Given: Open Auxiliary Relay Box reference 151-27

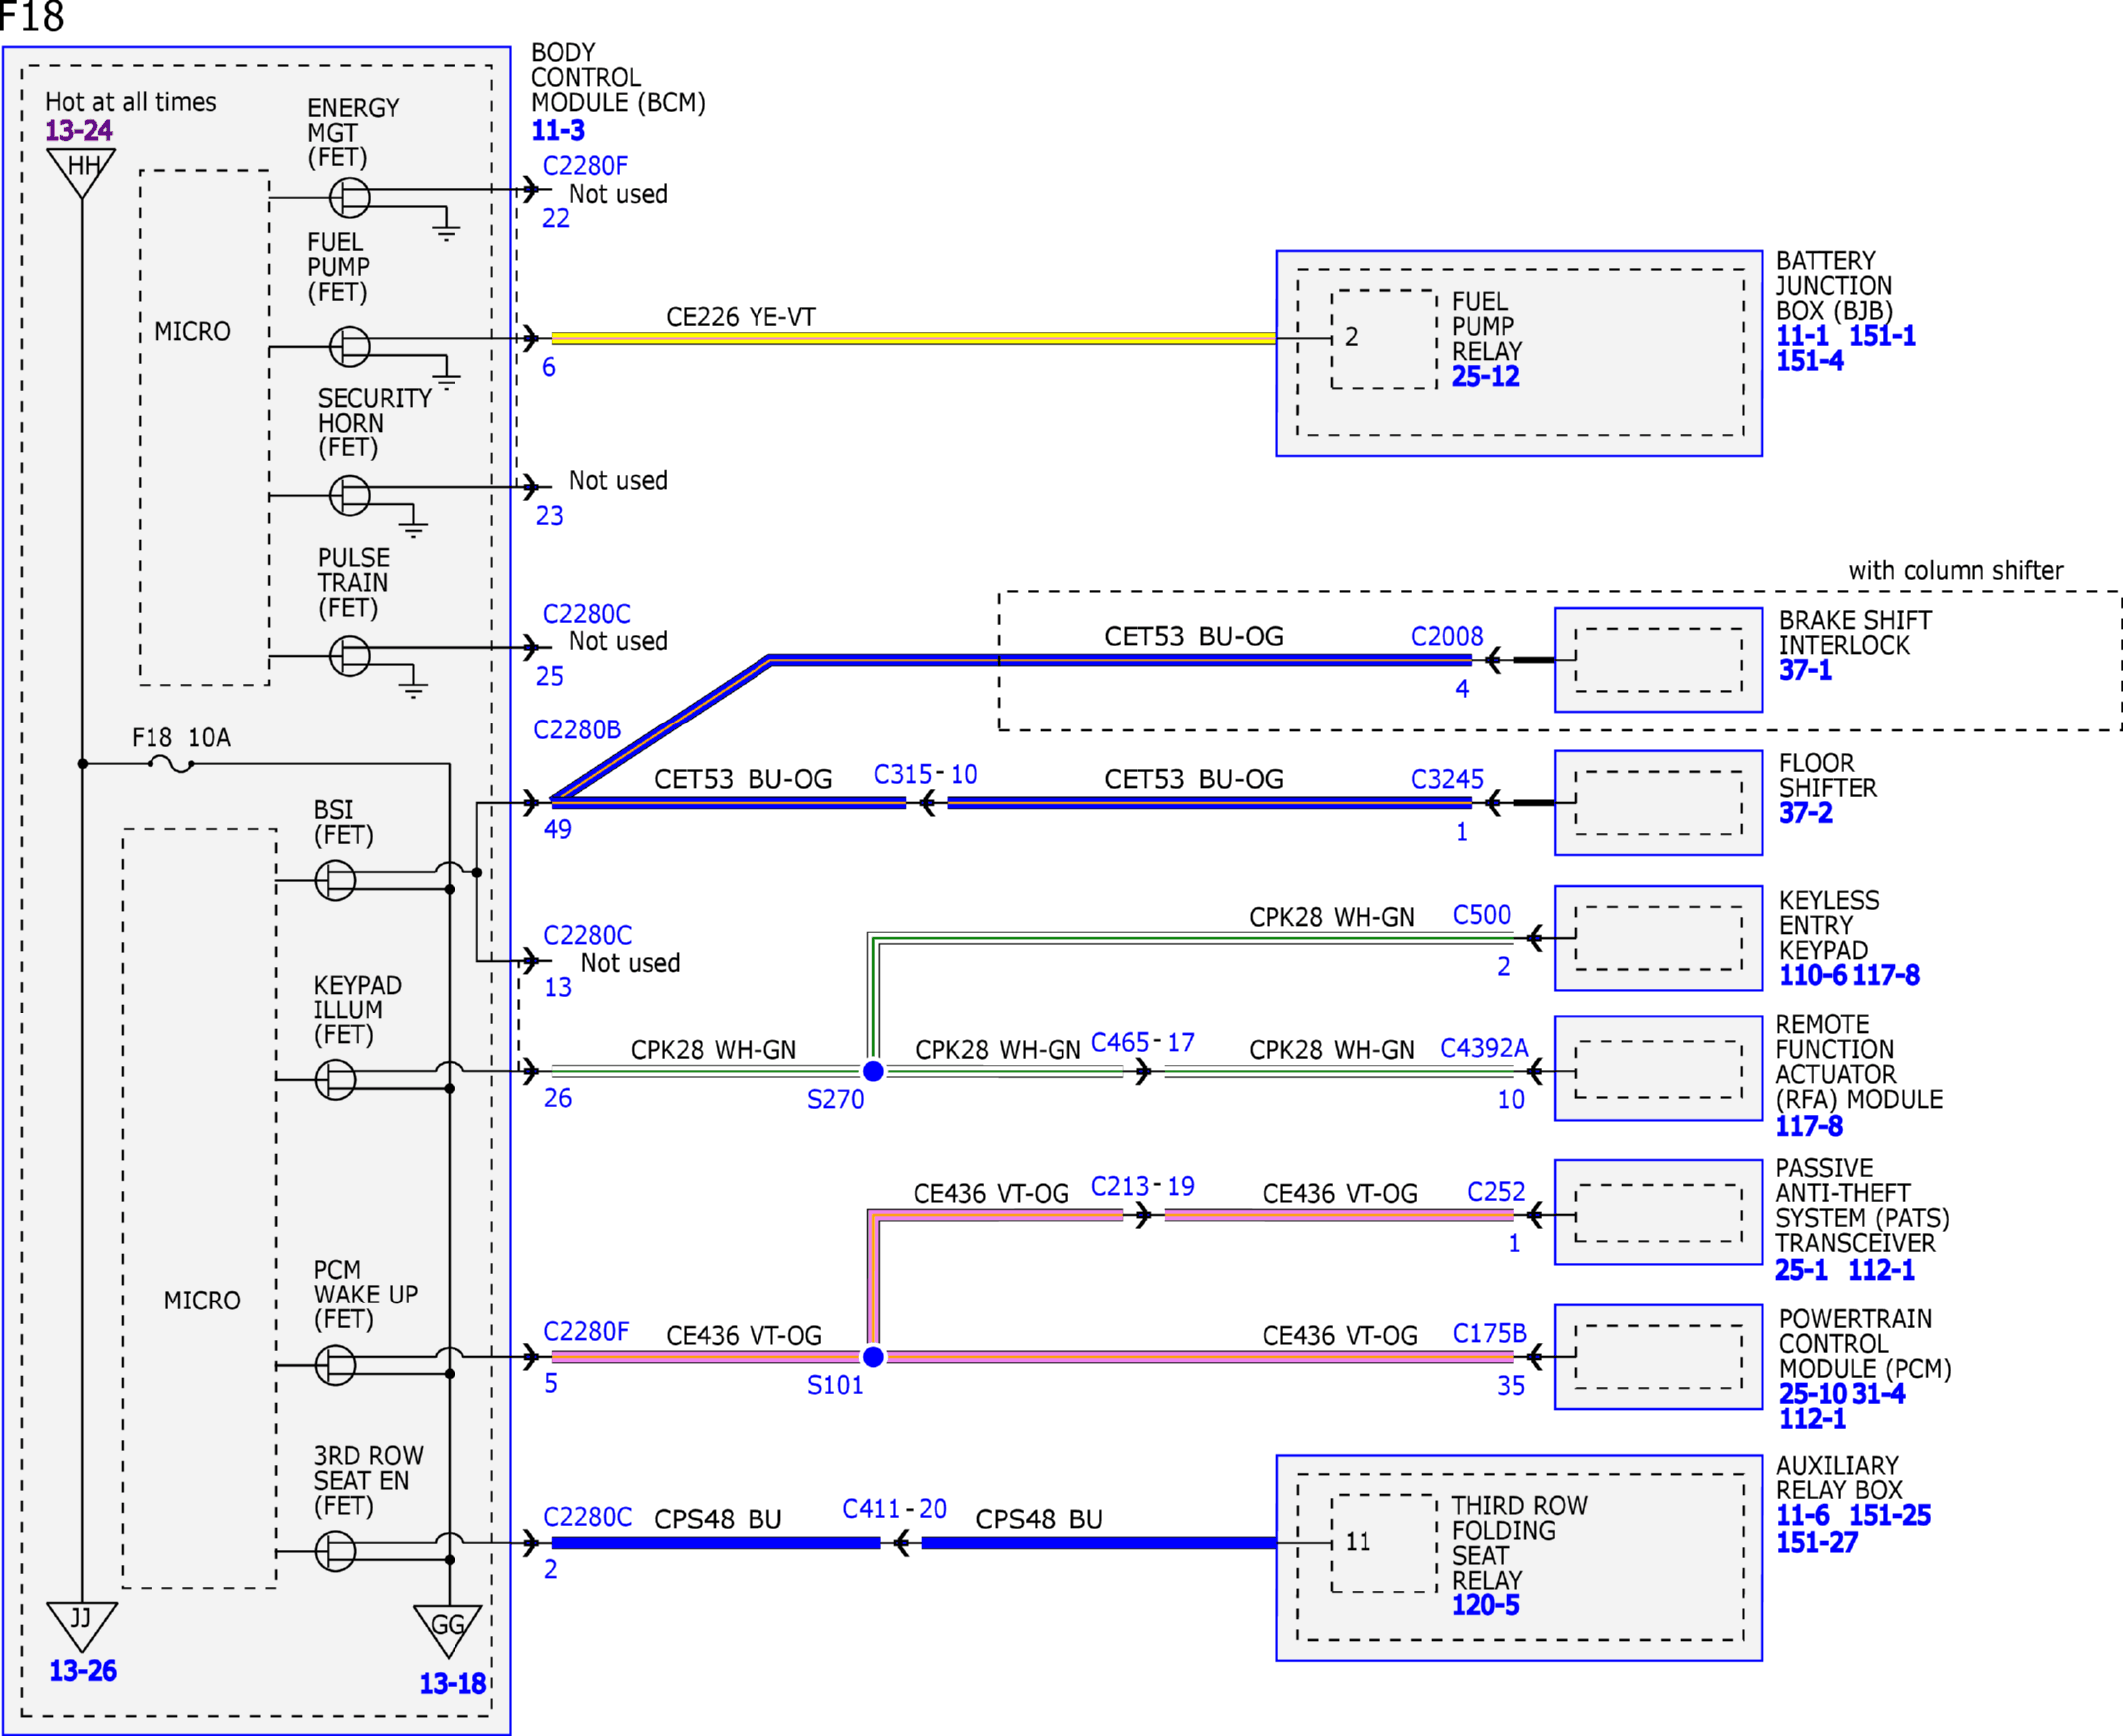Looking at the screenshot, I should 1816,1541.
